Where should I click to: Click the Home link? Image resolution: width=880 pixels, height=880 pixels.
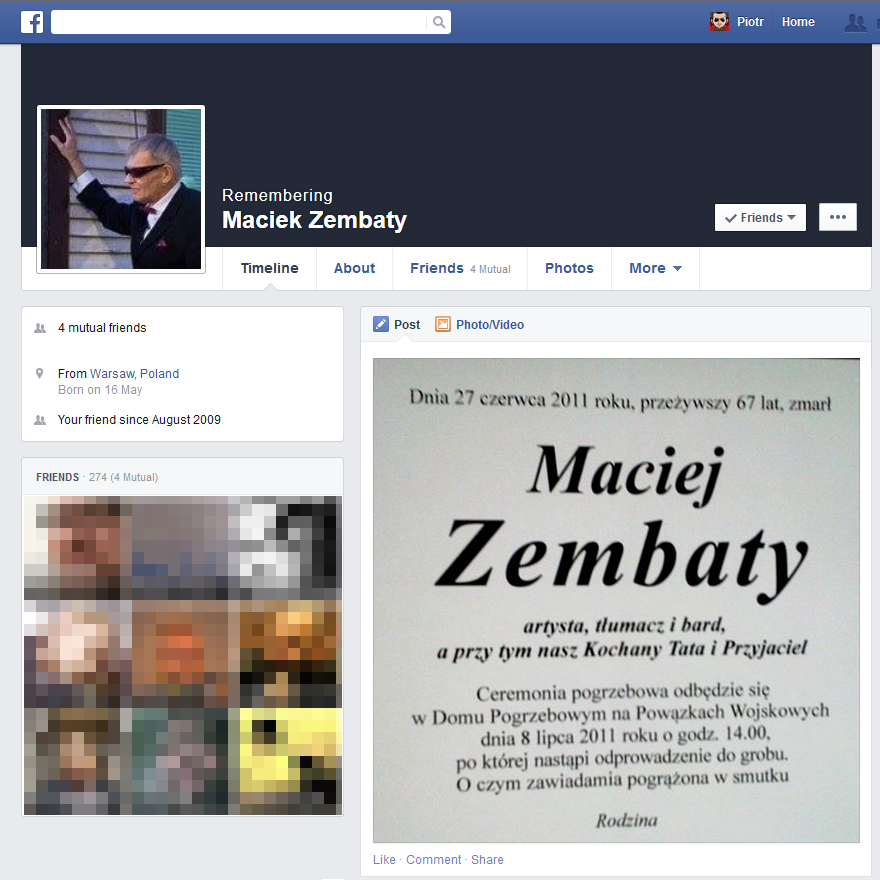798,22
